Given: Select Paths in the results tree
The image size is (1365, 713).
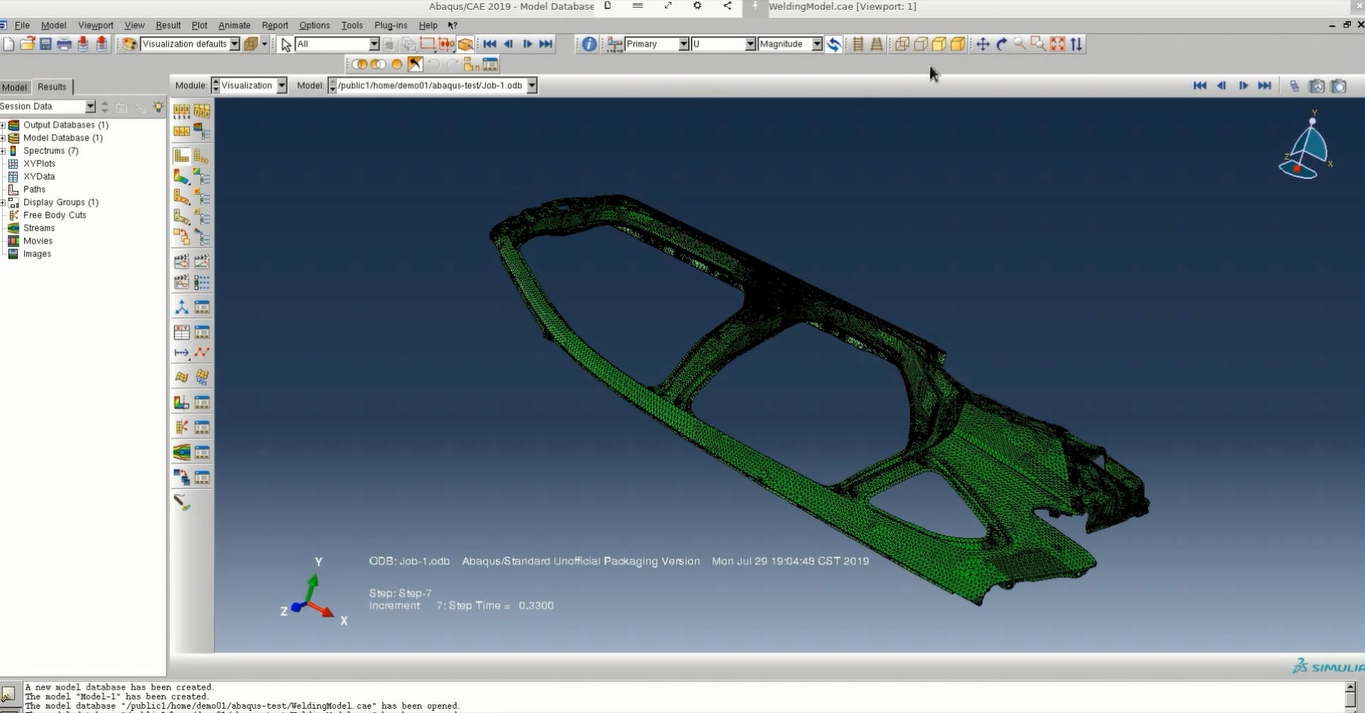Looking at the screenshot, I should pyautogui.click(x=34, y=189).
